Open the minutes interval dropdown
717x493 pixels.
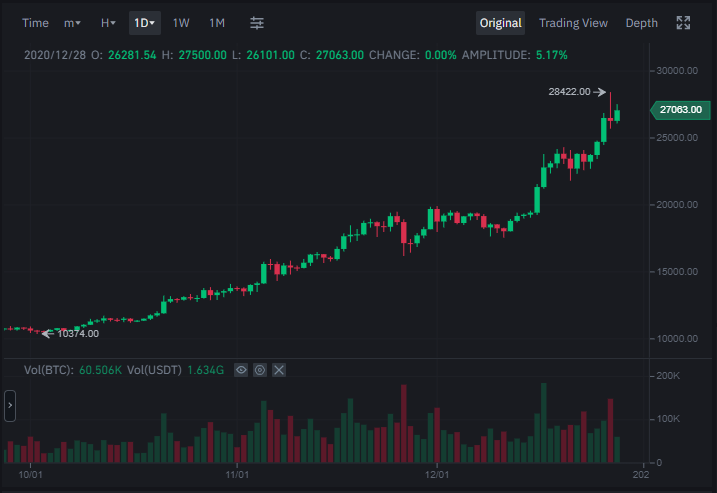72,23
